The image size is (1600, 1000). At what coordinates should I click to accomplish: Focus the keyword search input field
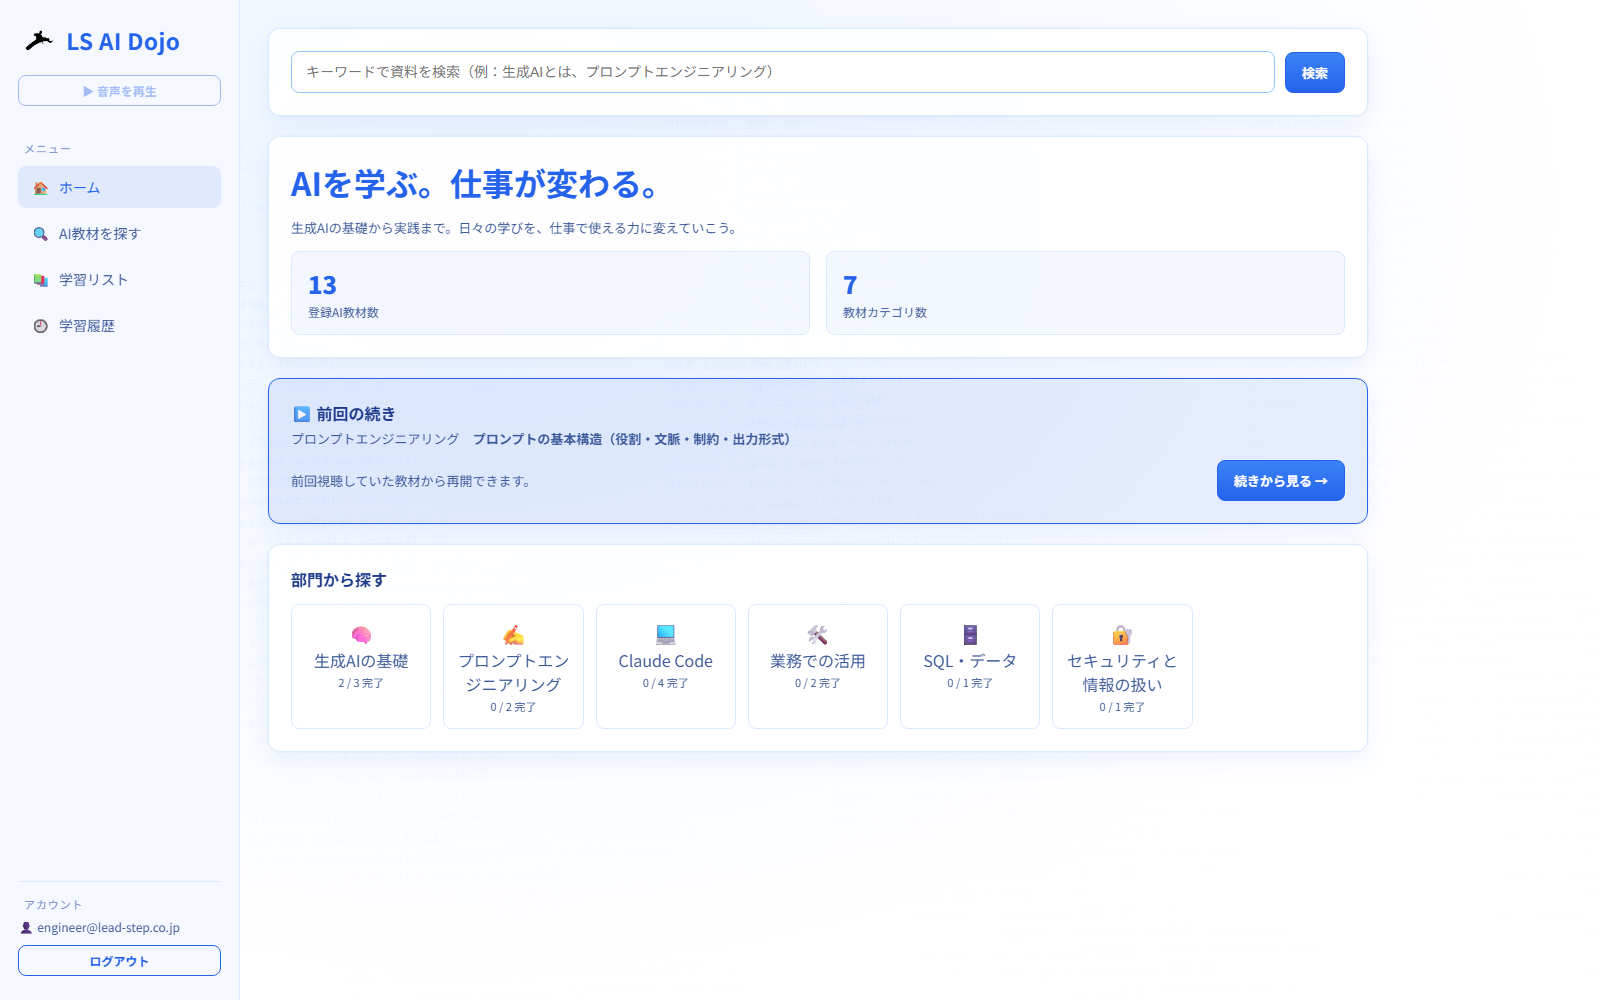(783, 72)
